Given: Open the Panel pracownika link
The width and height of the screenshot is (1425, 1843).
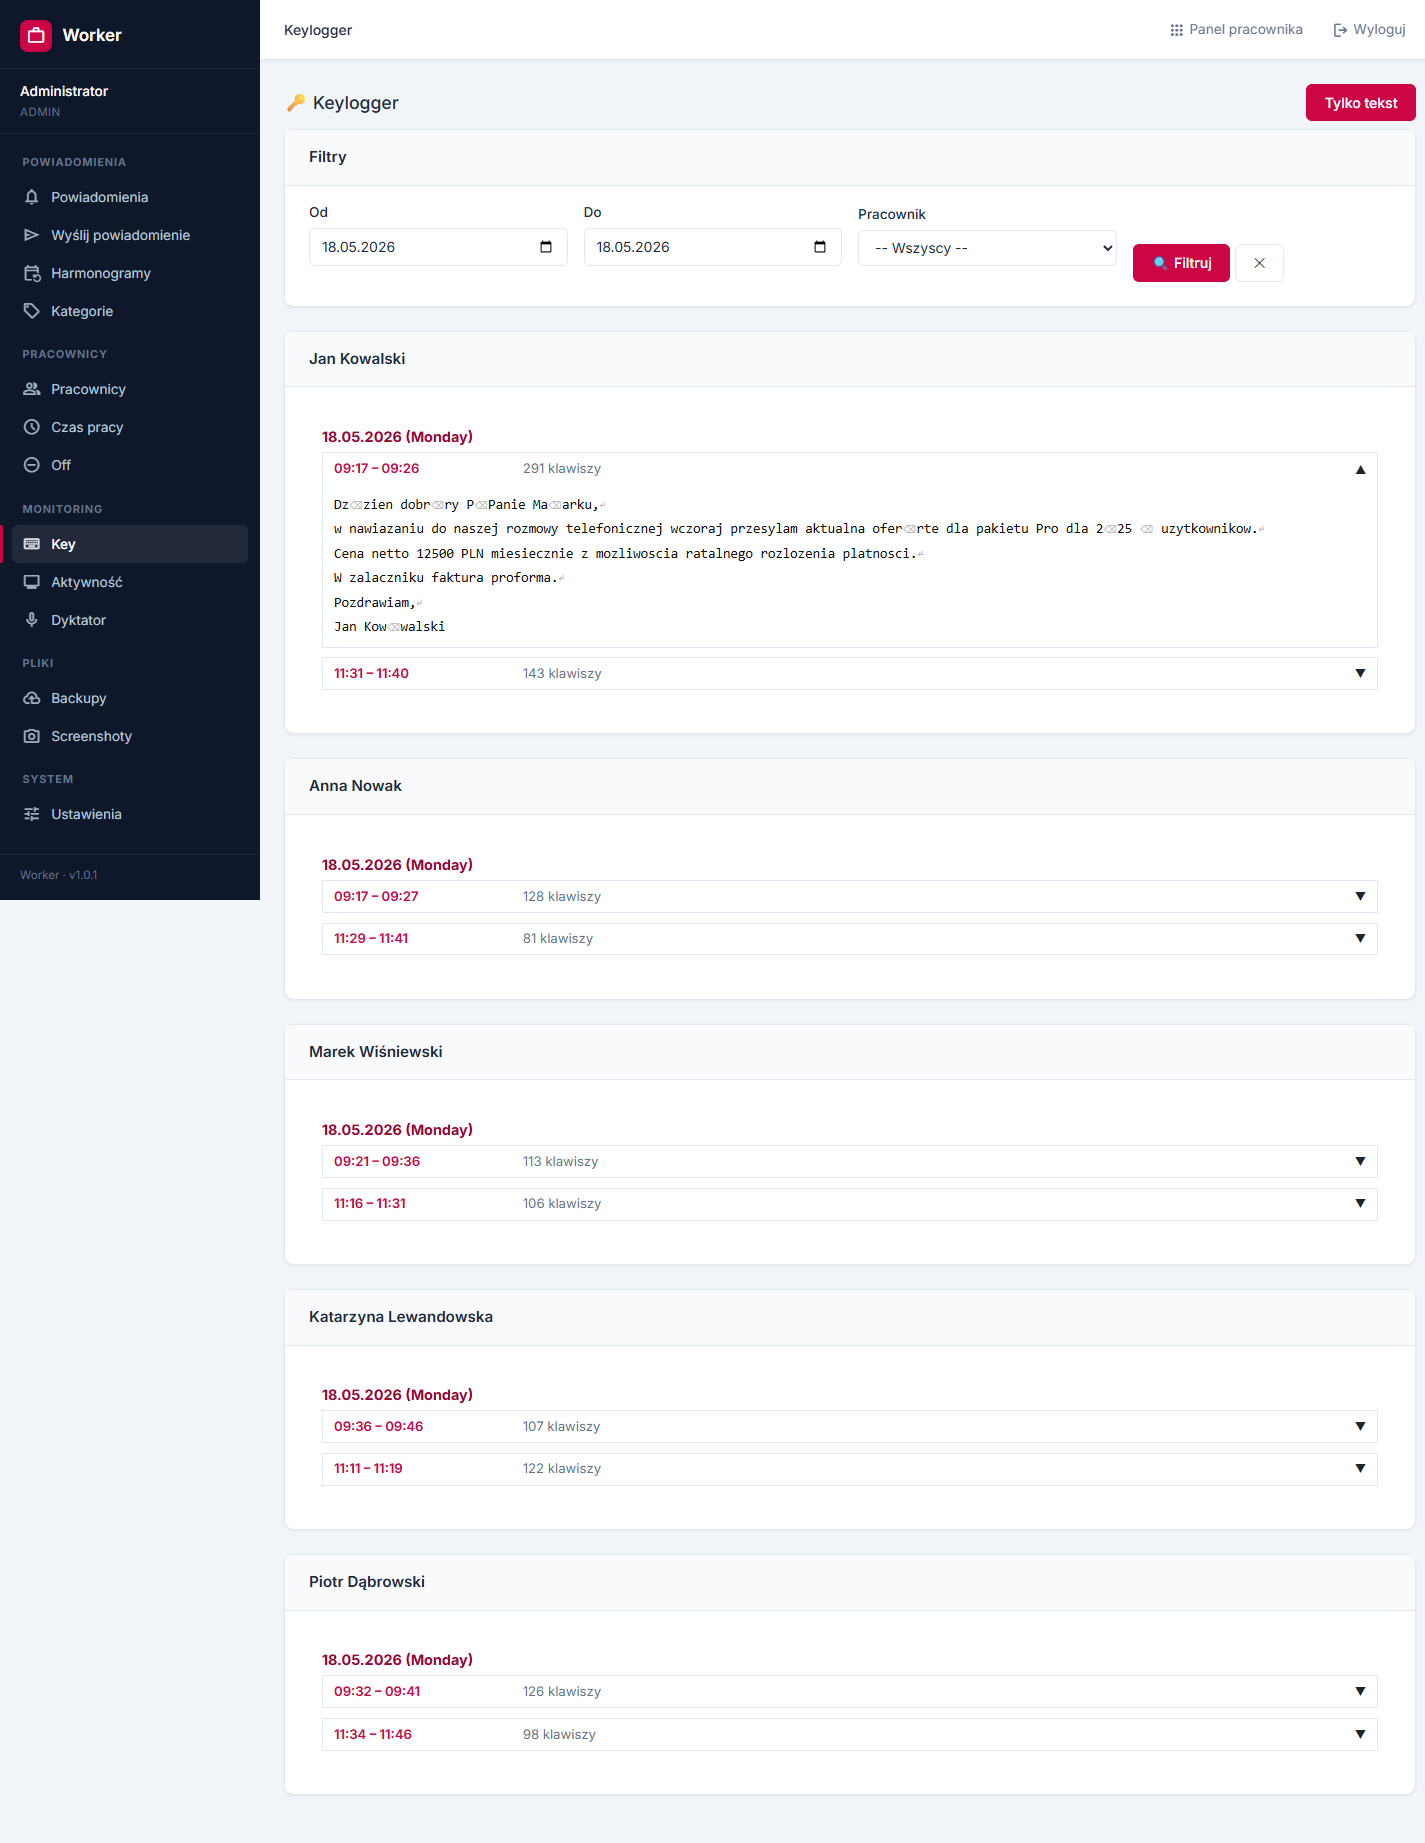Looking at the screenshot, I should pos(1236,30).
